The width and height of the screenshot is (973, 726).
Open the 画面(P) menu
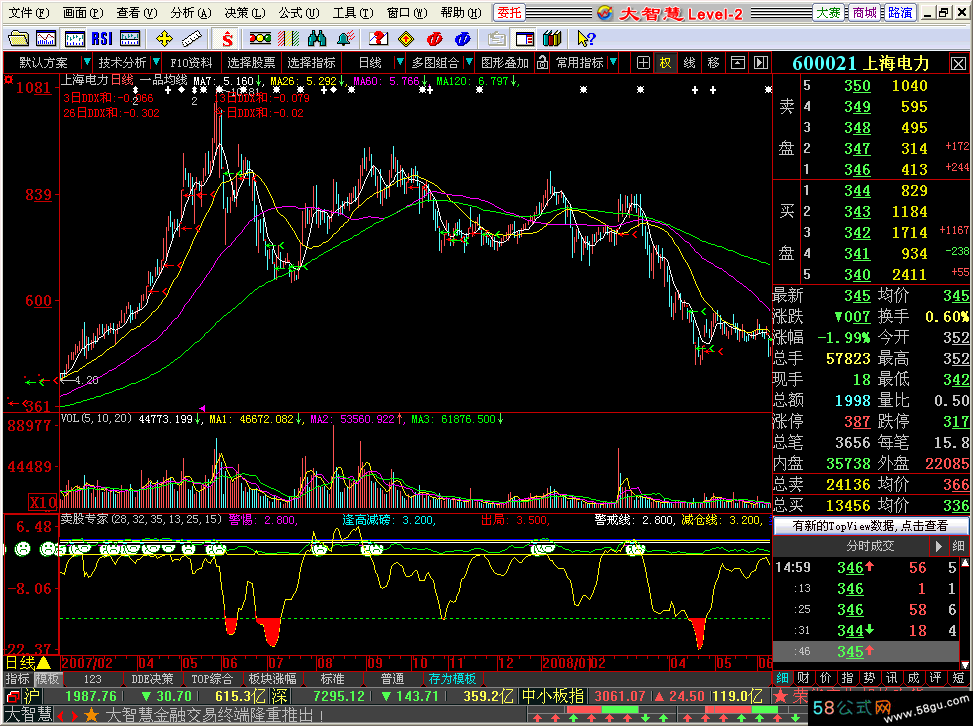click(83, 13)
